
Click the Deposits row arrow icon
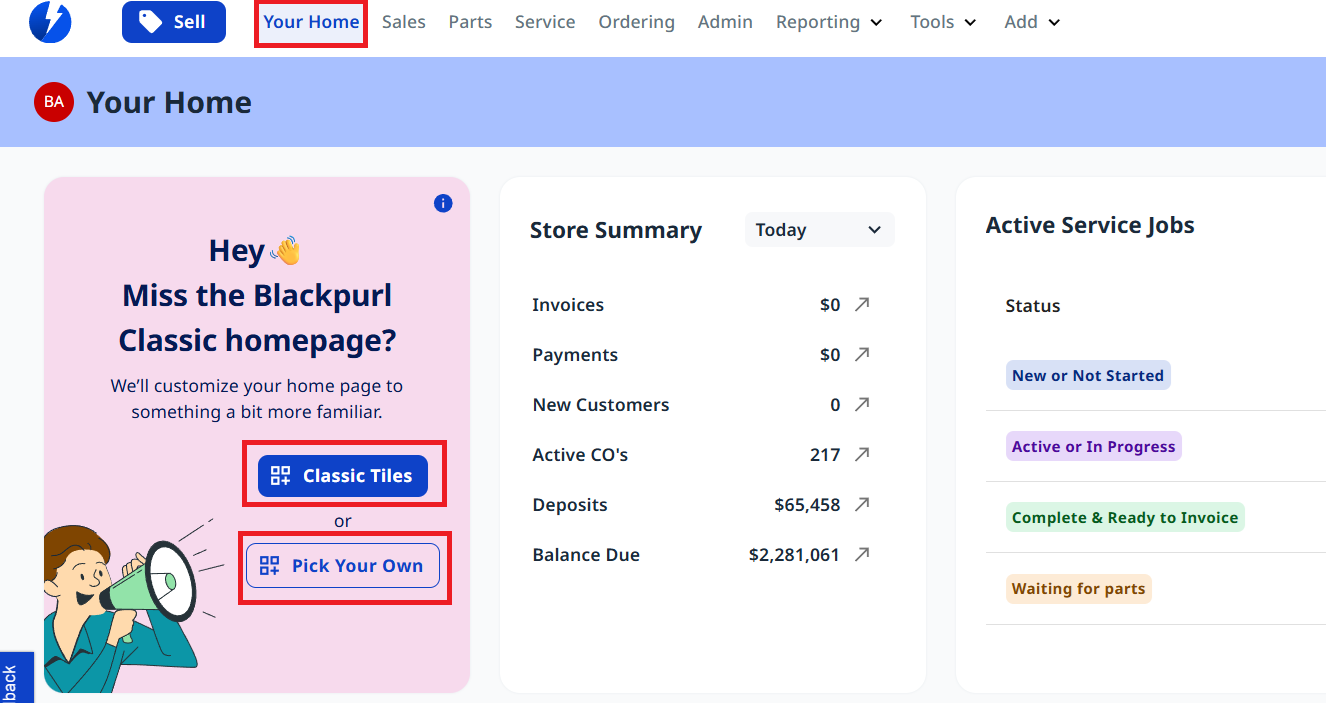862,504
